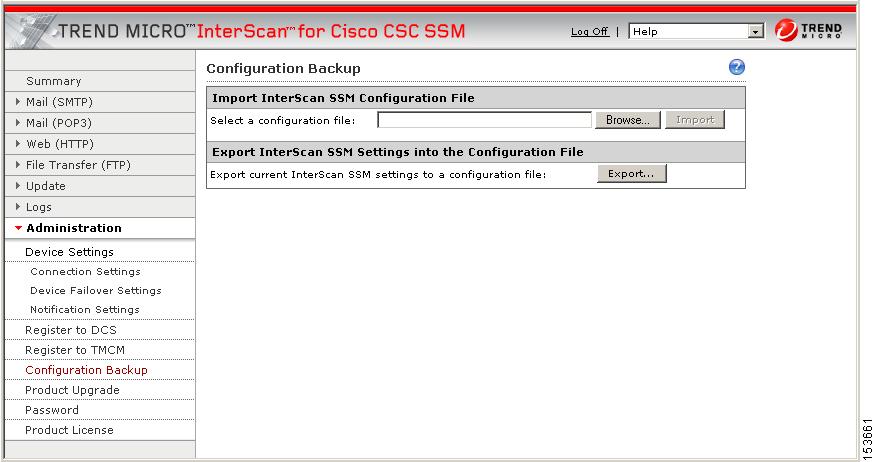The width and height of the screenshot is (875, 462).
Task: Open the Help dropdown arrow
Action: pyautogui.click(x=755, y=32)
